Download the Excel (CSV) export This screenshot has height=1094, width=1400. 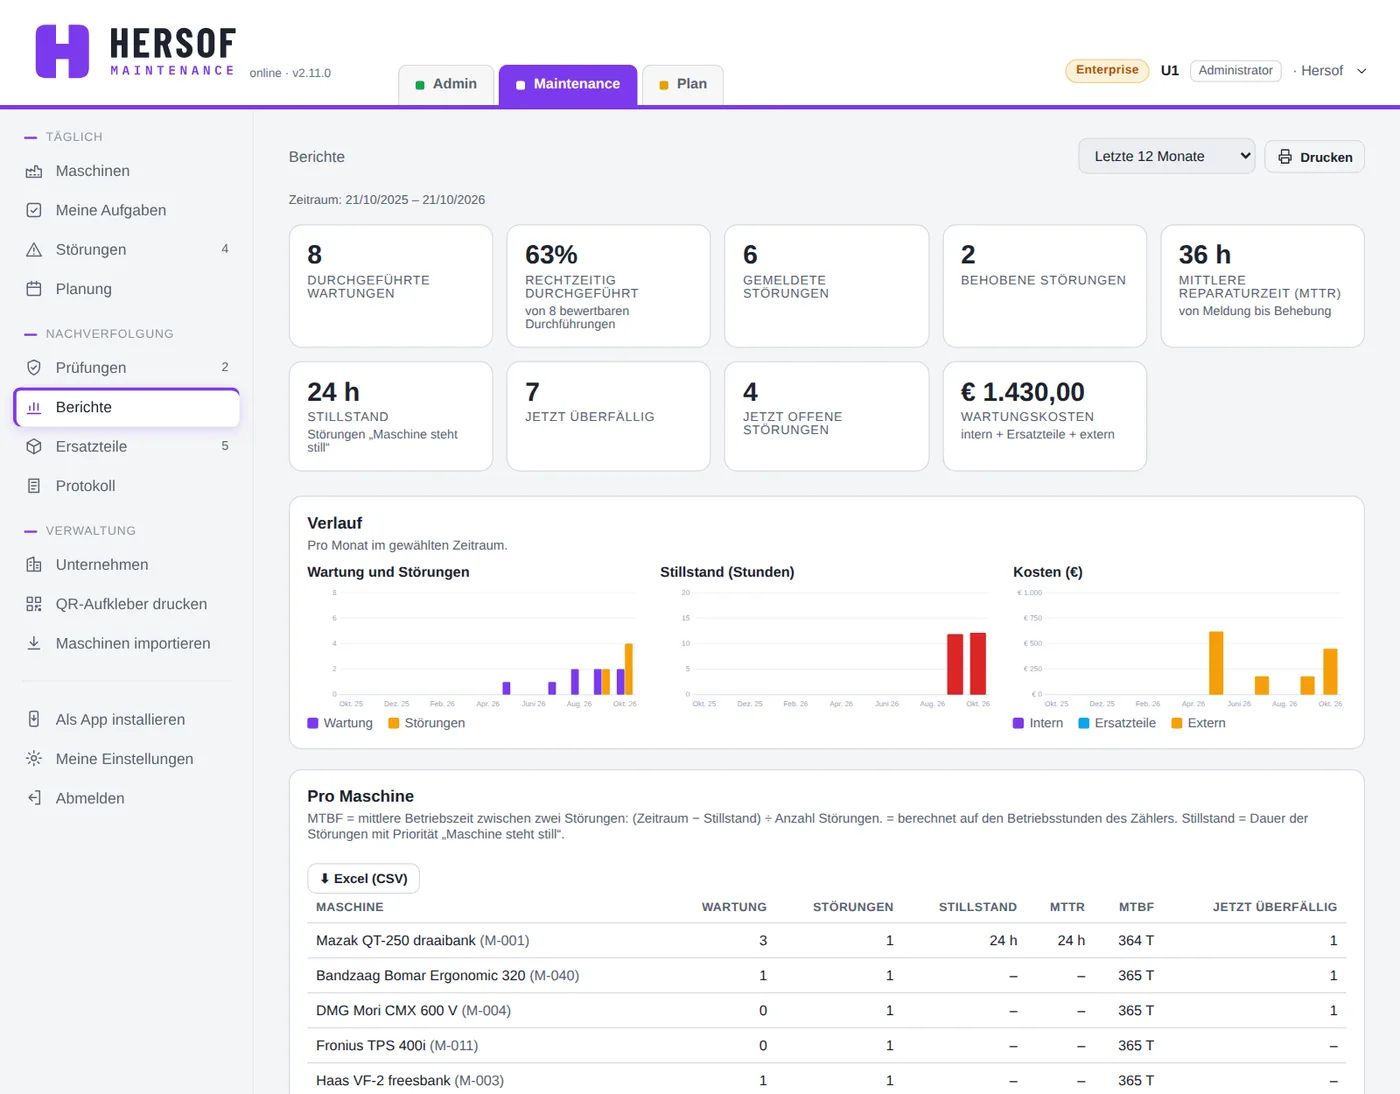363,878
